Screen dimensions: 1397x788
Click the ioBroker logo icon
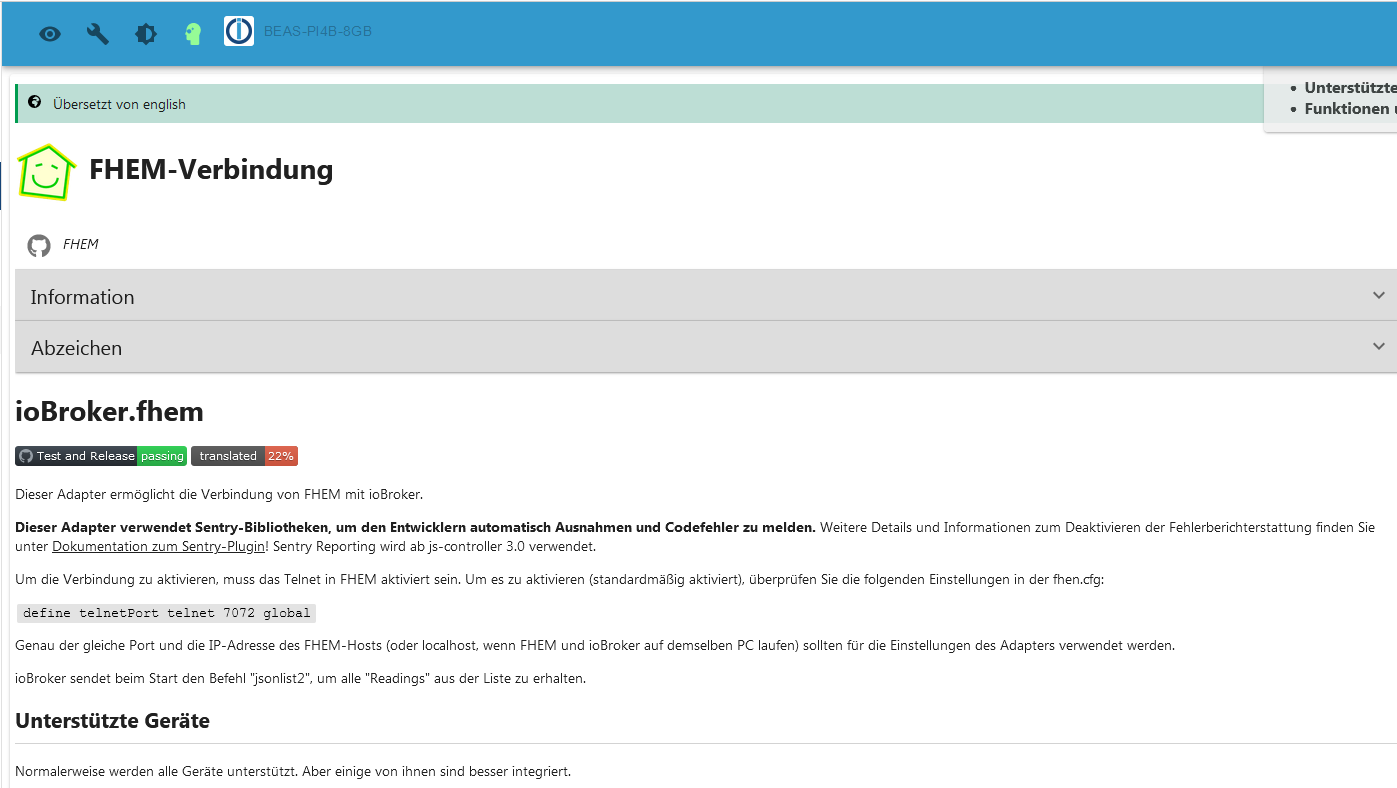click(239, 31)
